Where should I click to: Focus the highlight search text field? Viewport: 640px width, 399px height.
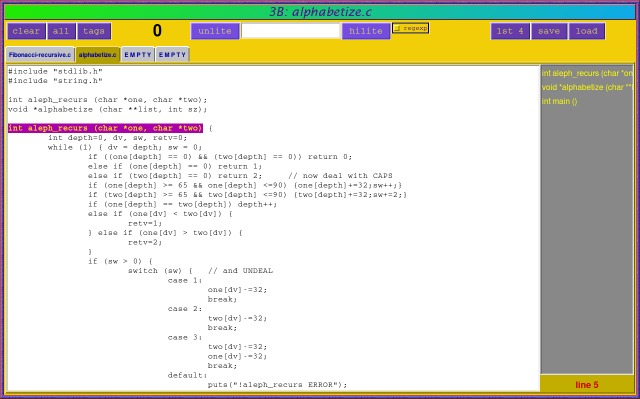click(x=291, y=31)
